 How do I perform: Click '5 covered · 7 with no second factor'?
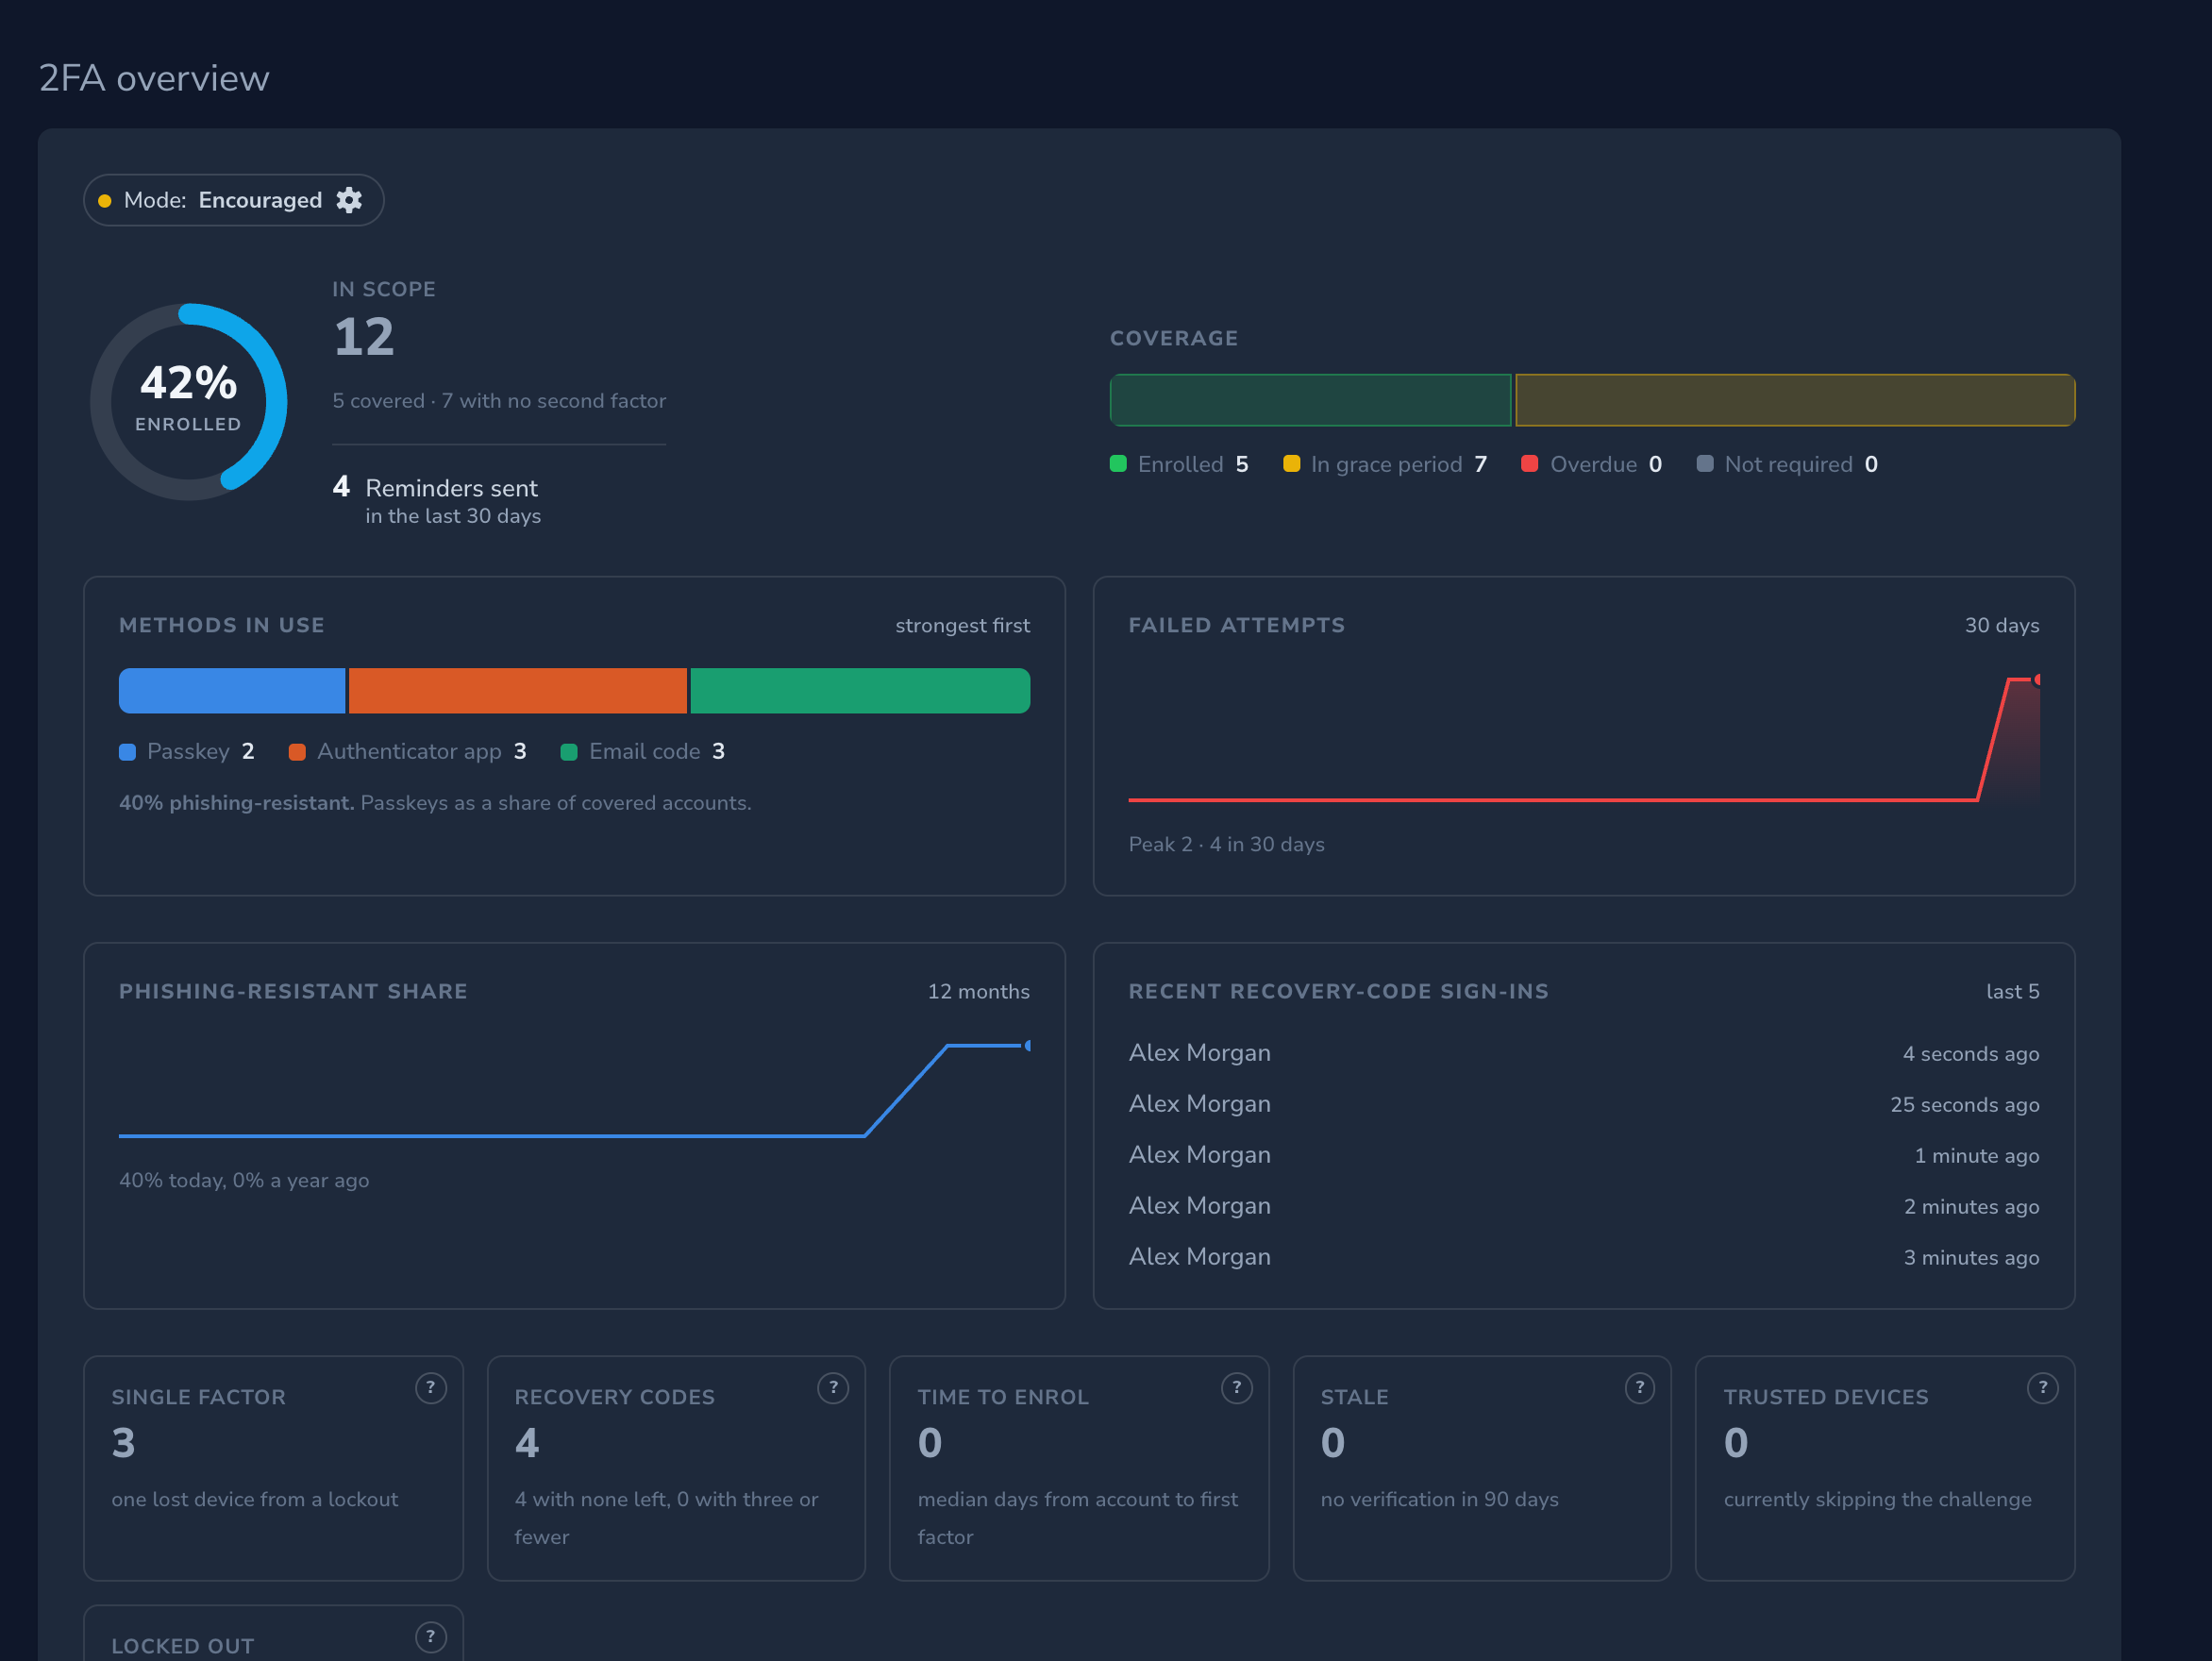(499, 401)
